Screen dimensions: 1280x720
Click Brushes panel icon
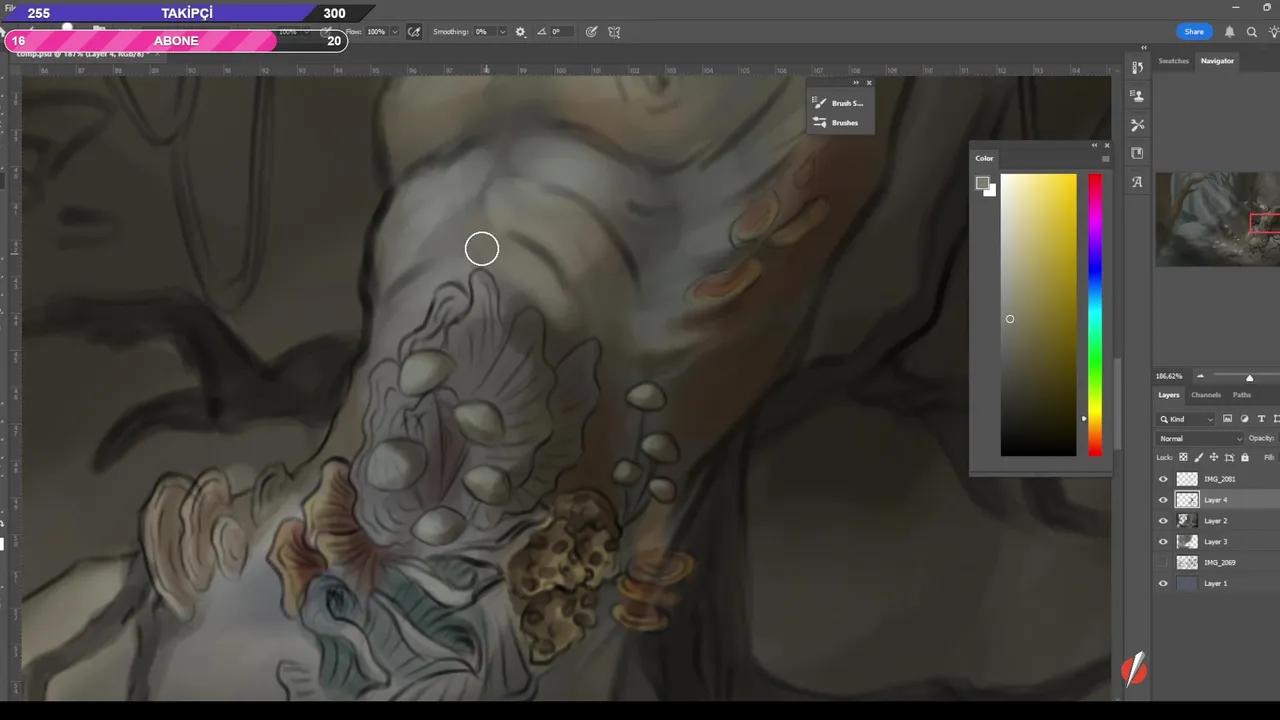coord(820,122)
